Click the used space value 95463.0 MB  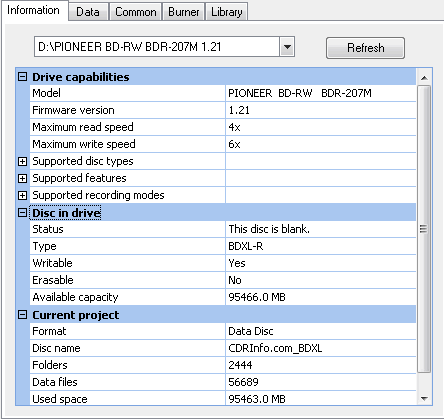(x=257, y=399)
